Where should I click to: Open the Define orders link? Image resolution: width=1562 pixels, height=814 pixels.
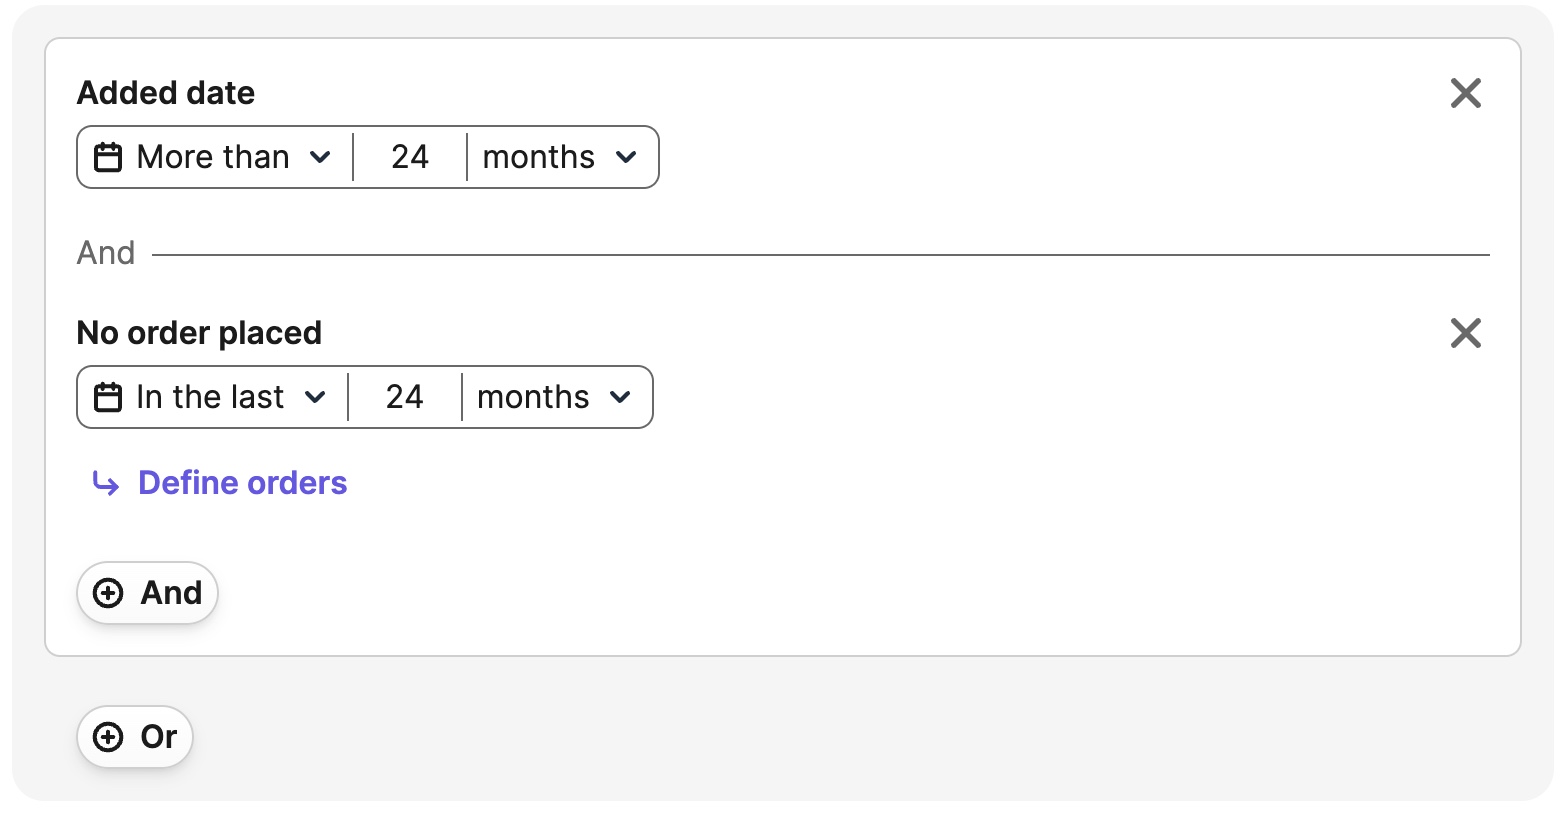coord(242,483)
